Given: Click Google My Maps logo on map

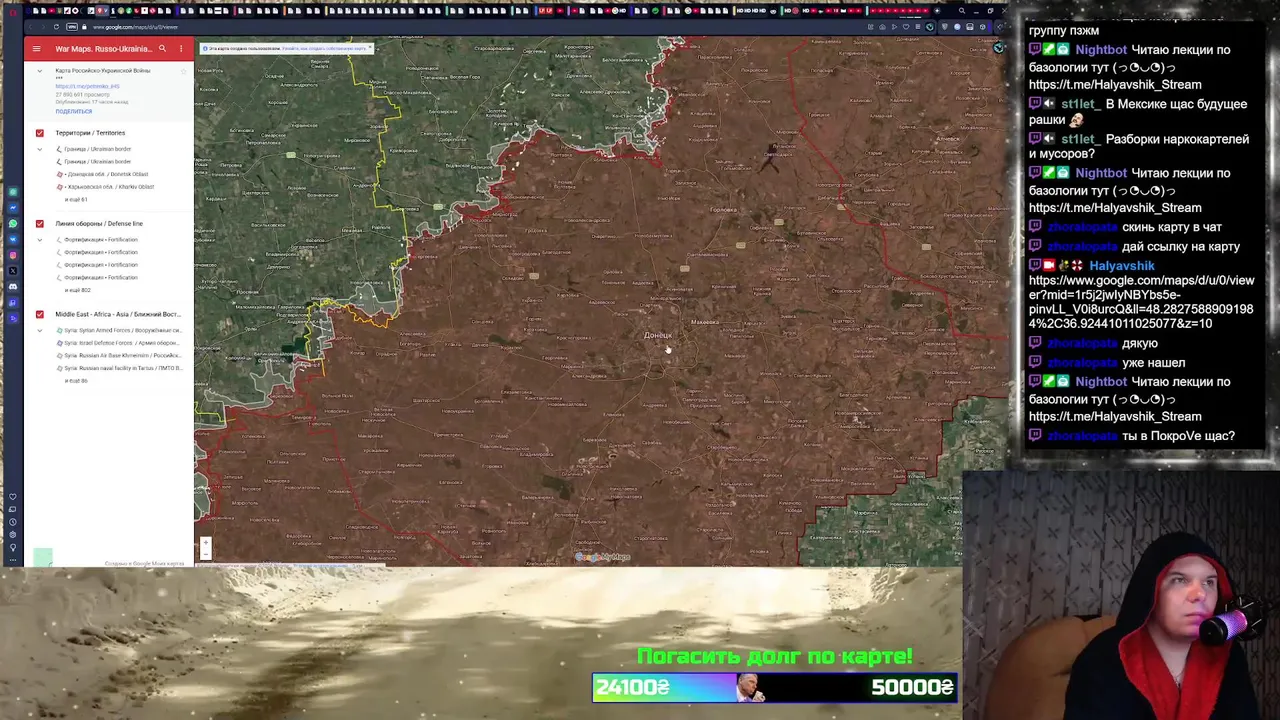Looking at the screenshot, I should [603, 557].
